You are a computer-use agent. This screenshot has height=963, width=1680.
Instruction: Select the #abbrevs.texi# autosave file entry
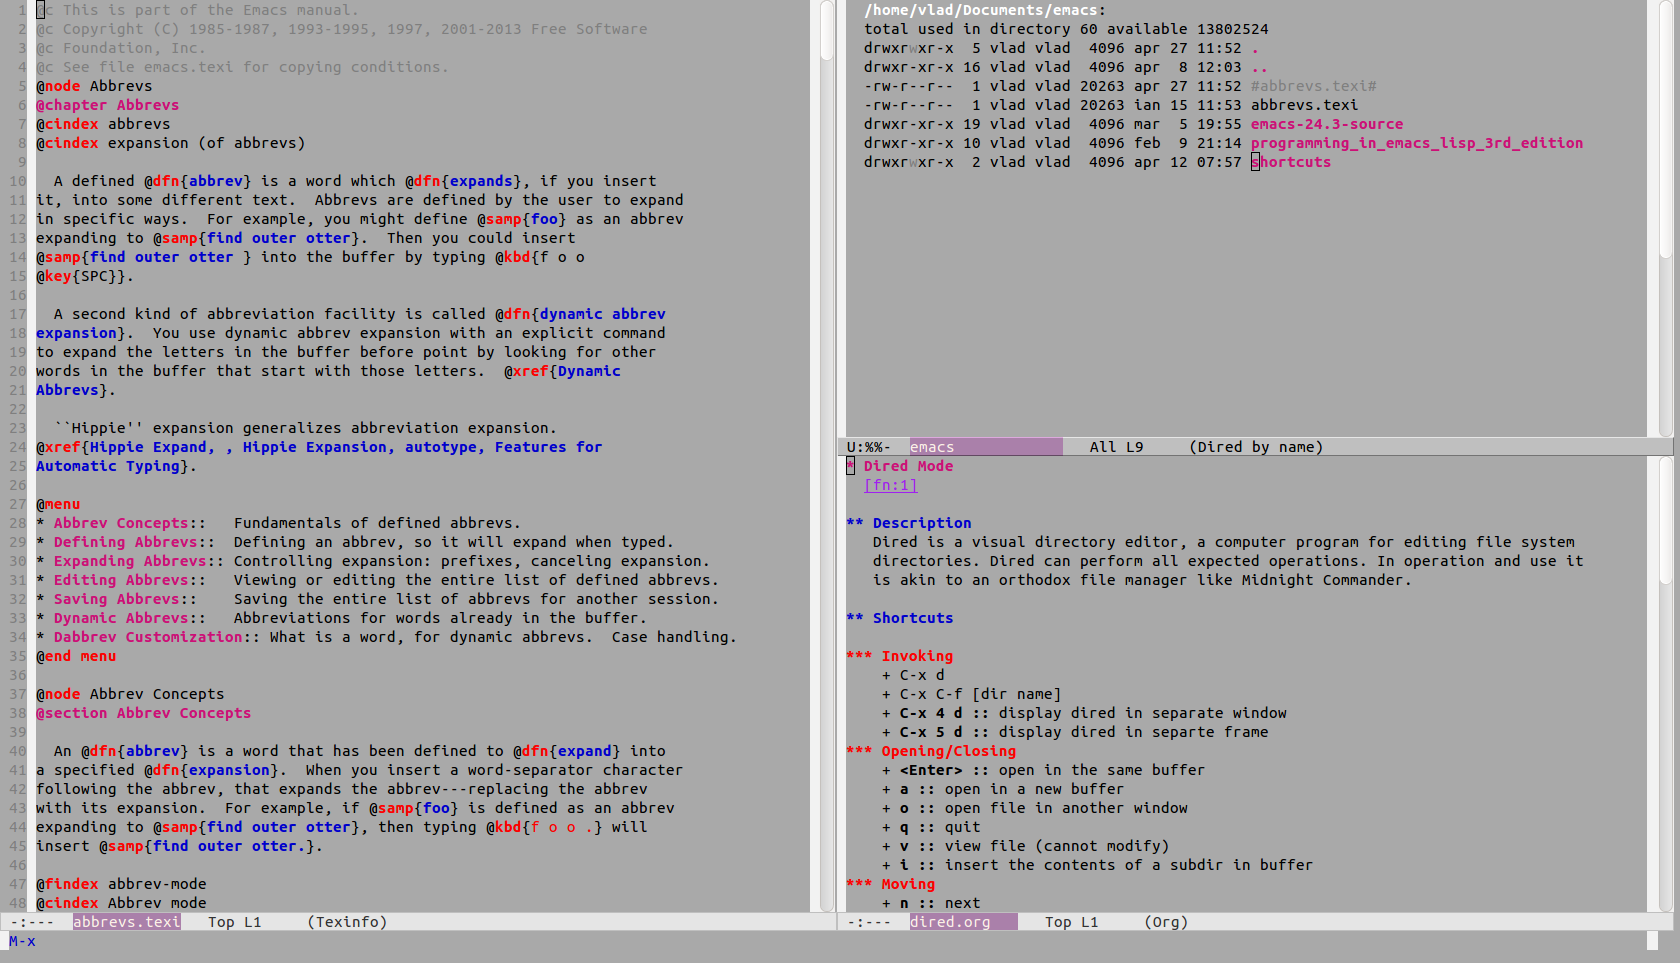1313,86
